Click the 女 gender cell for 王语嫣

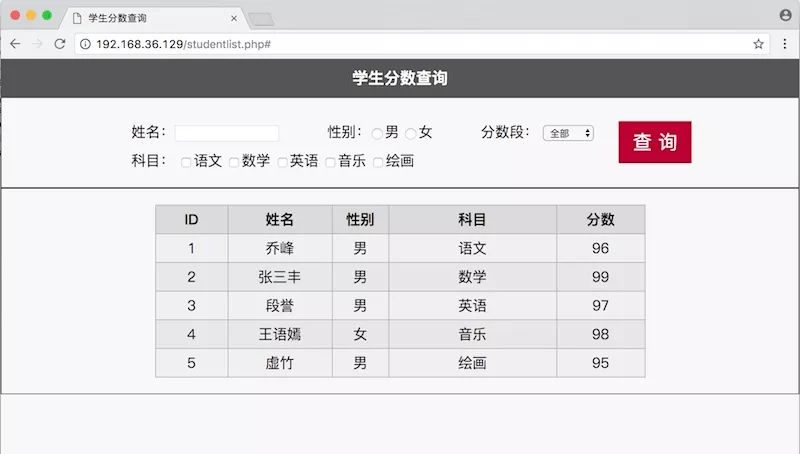[x=360, y=334]
